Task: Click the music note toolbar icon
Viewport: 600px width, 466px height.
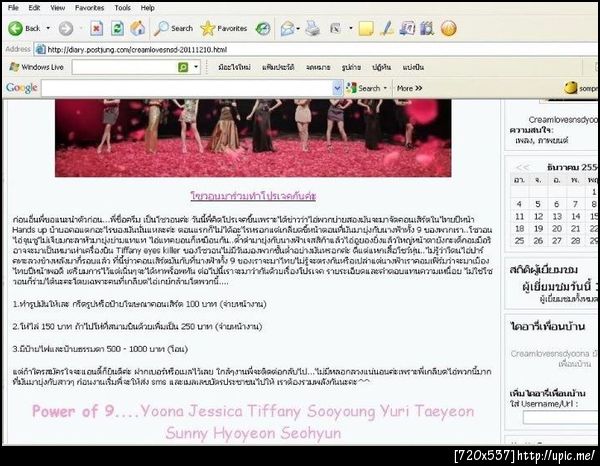Action: pyautogui.click(x=407, y=28)
